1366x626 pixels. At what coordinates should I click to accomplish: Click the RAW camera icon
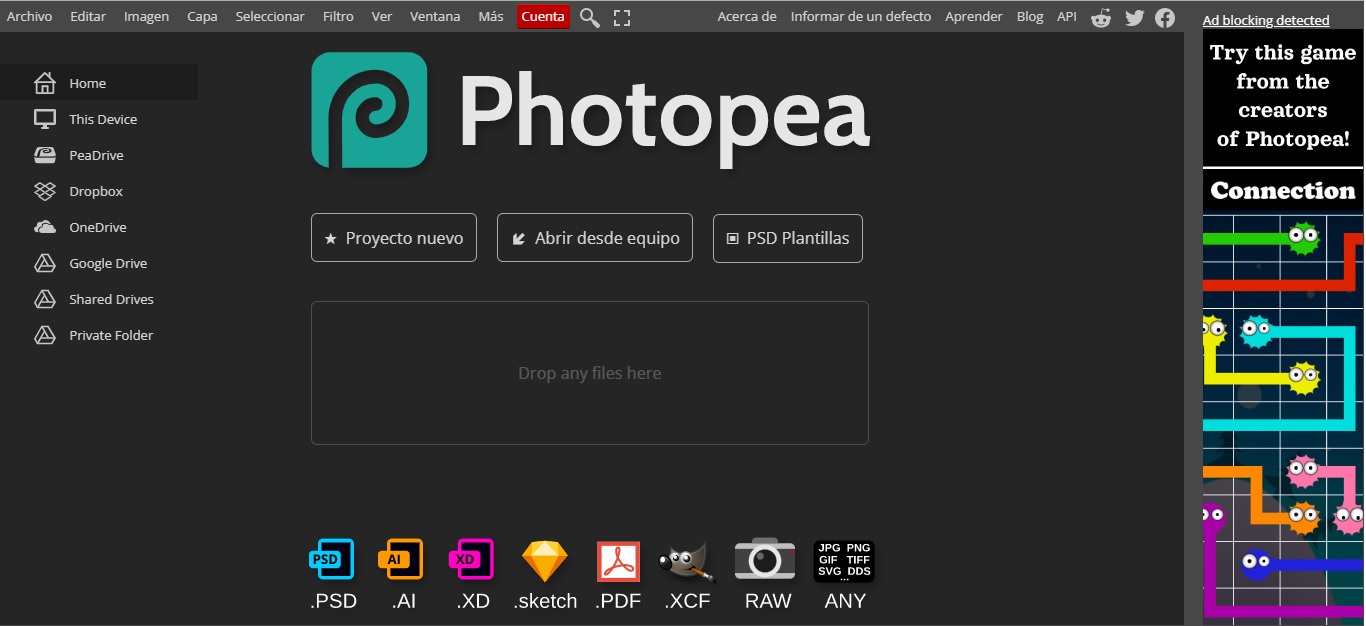[x=765, y=559]
